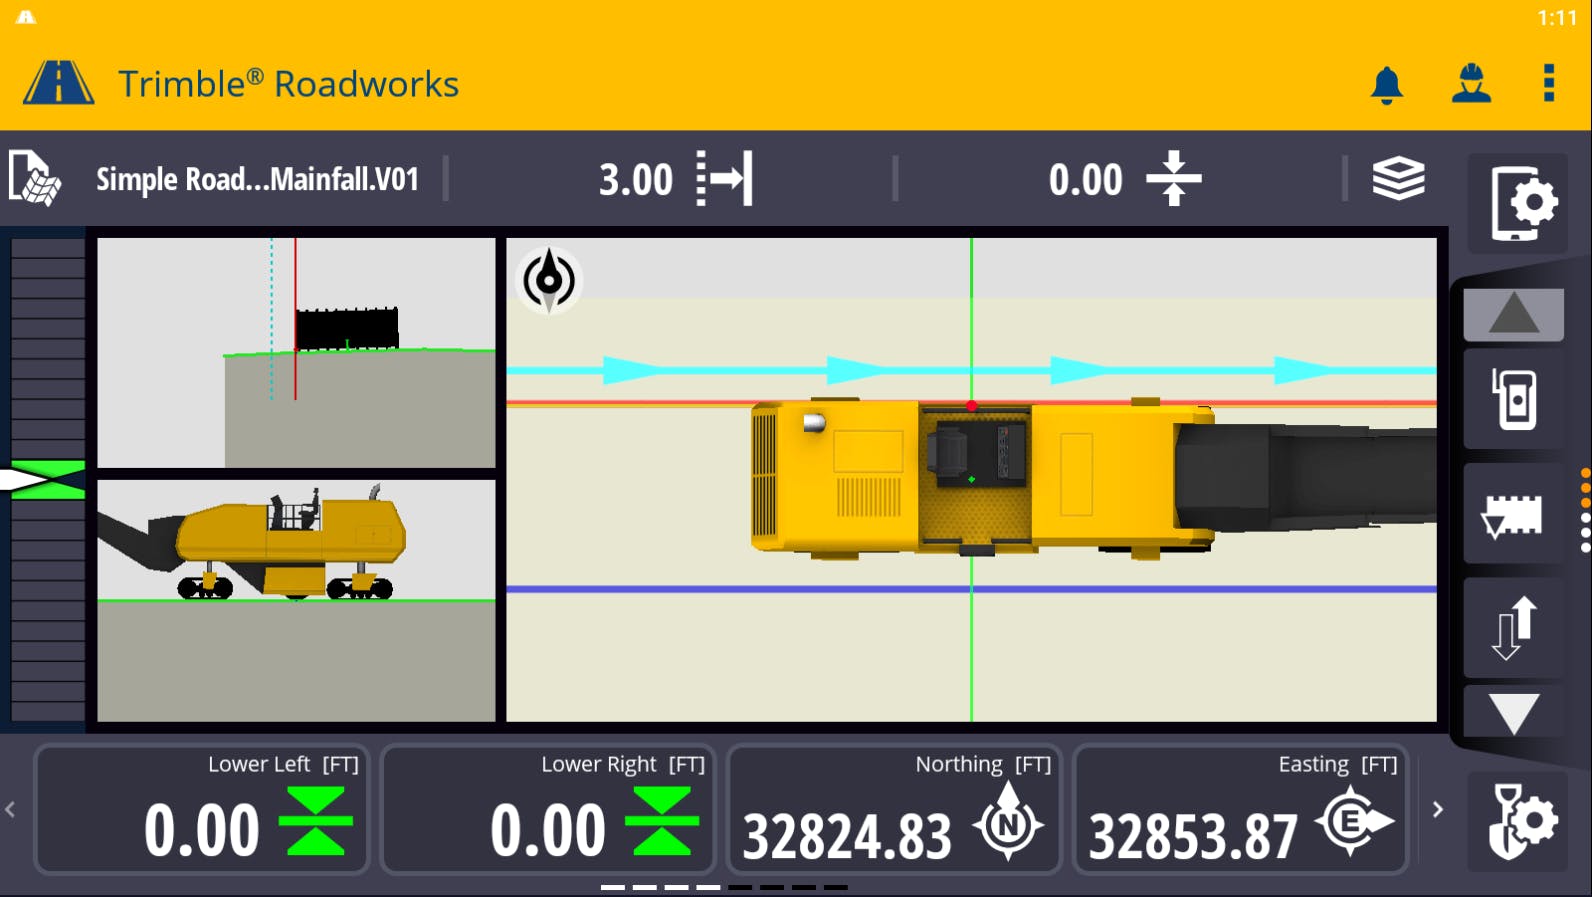This screenshot has height=897, width=1592.
Task: Show previous text bar items arrow
Action: tap(10, 810)
